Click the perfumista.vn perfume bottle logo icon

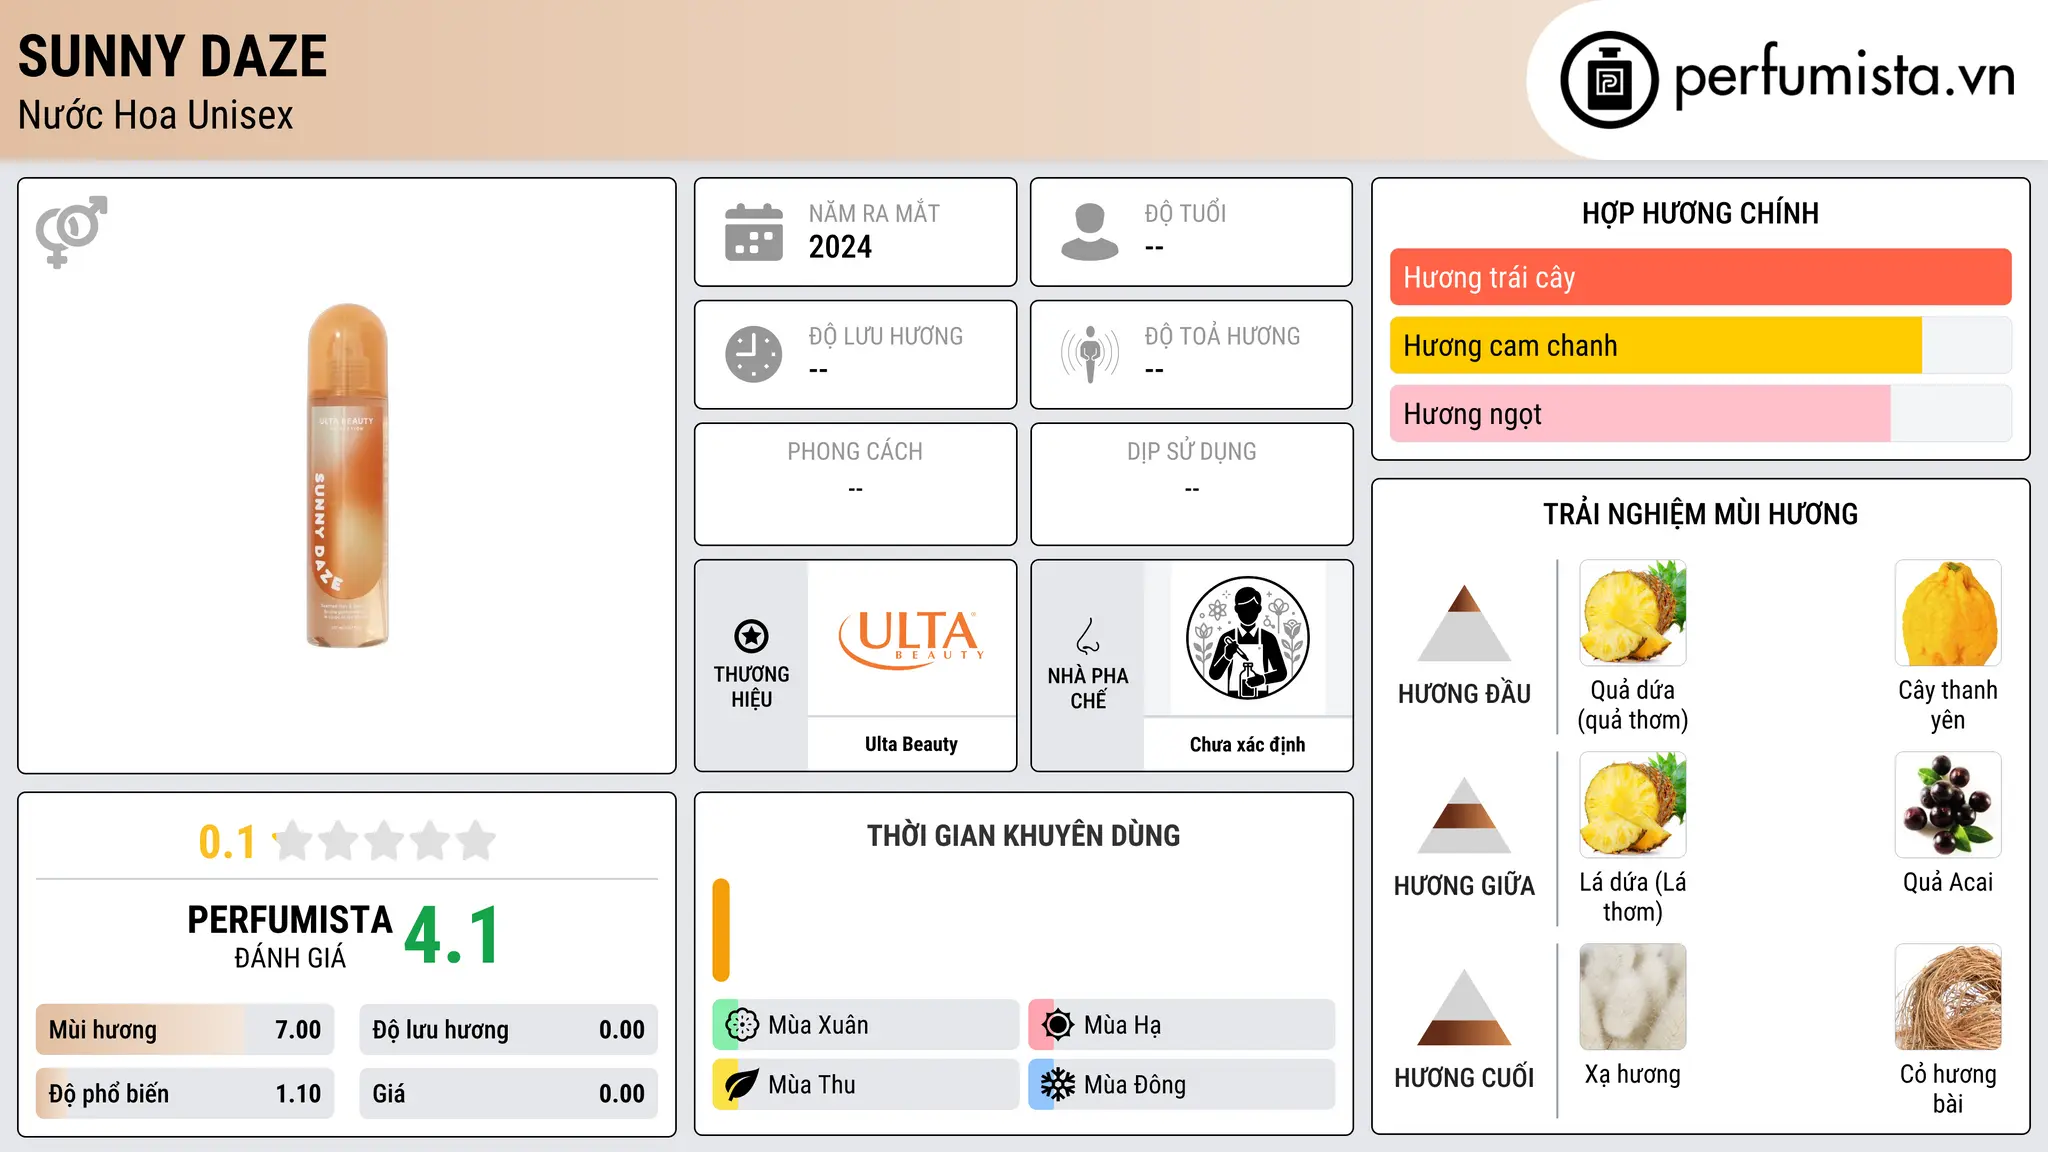[x=1609, y=80]
